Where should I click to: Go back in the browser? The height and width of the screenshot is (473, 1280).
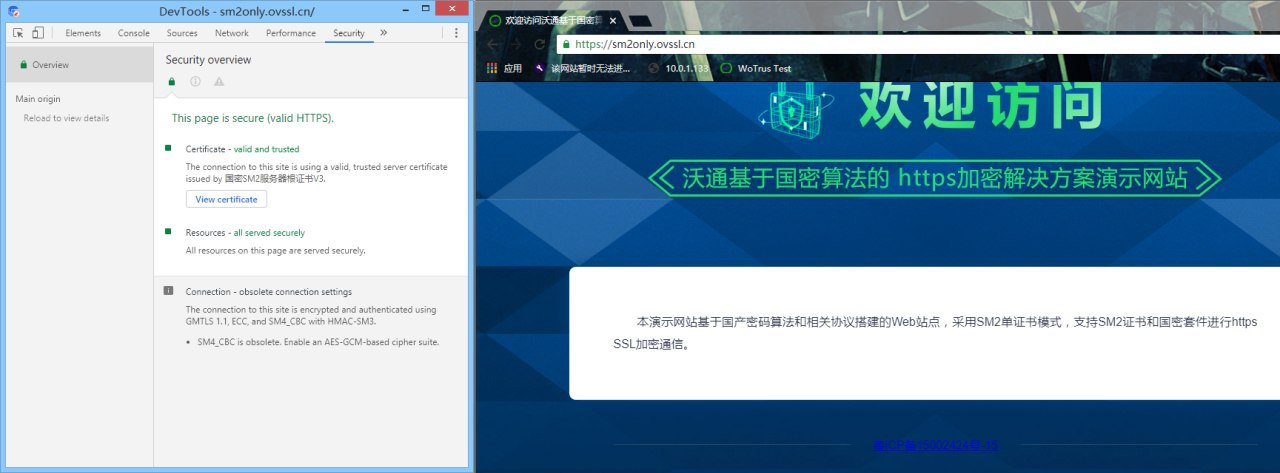click(x=493, y=44)
